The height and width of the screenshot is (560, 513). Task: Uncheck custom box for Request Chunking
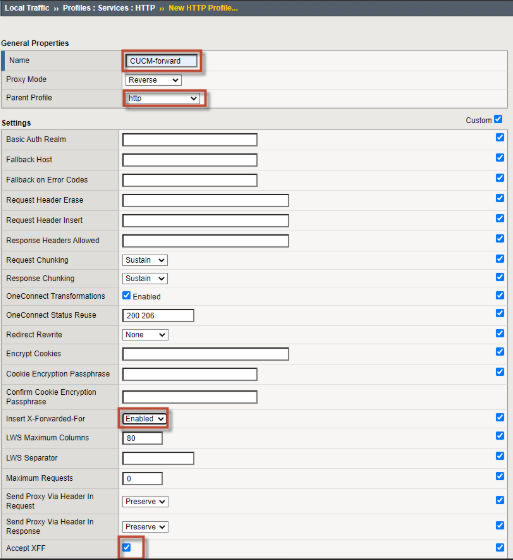[500, 259]
